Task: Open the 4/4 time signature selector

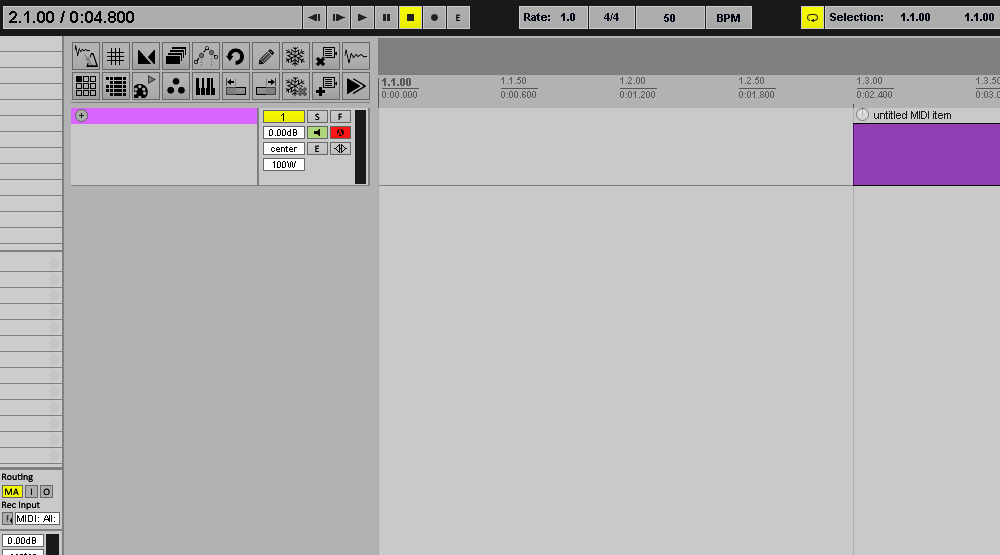Action: pyautogui.click(x=611, y=18)
